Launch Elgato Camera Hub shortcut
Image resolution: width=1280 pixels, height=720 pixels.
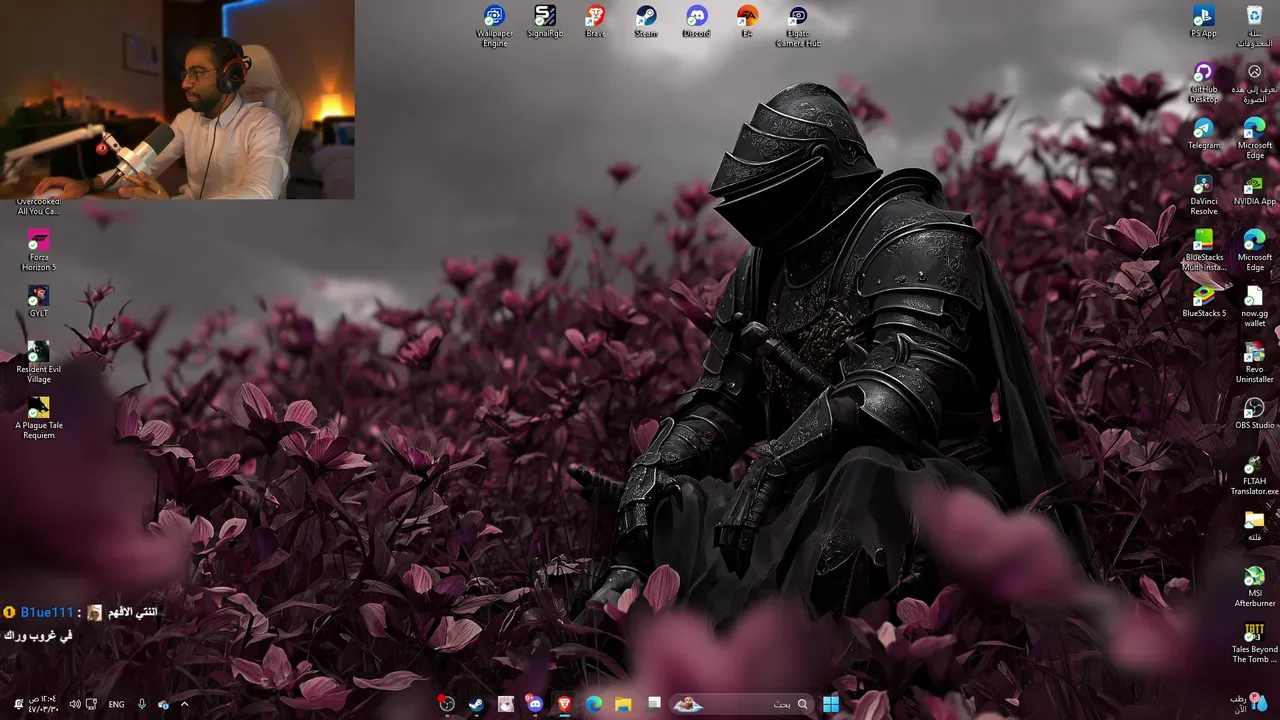pos(798,26)
